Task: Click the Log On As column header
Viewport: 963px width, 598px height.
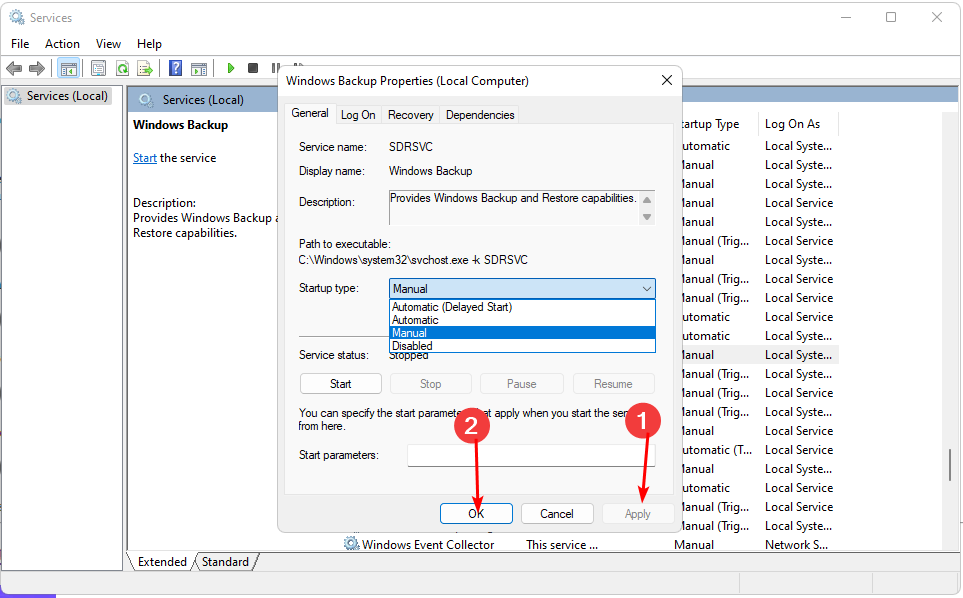Action: [798, 124]
